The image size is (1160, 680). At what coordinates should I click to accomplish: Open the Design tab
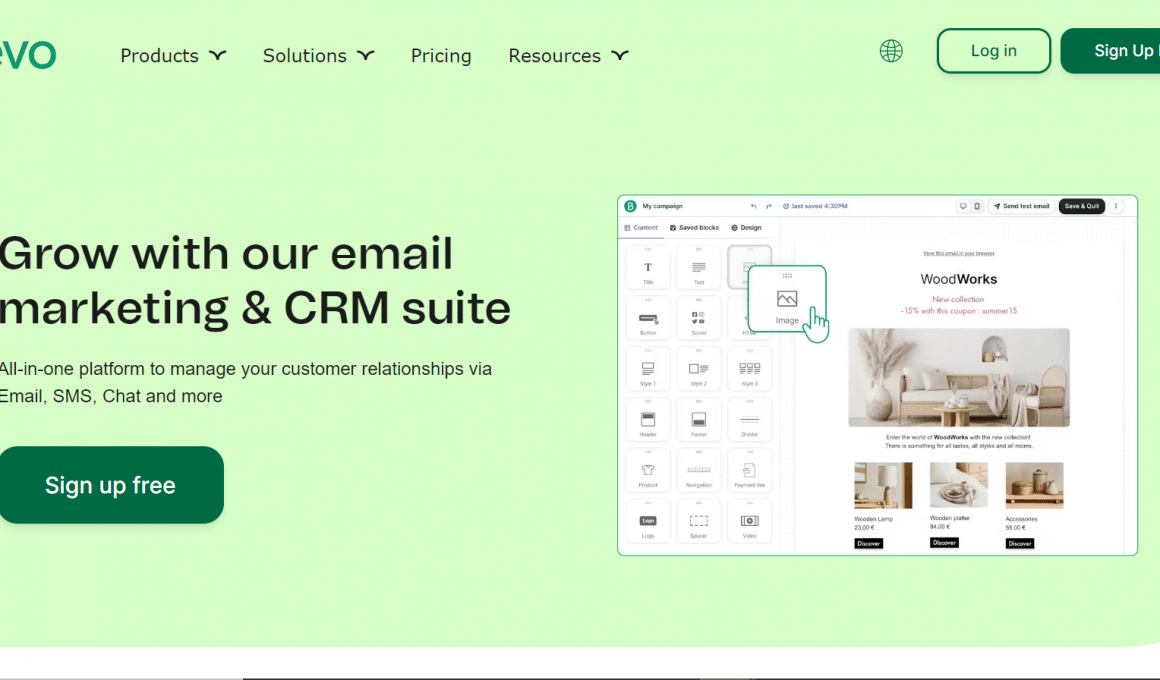pos(746,228)
